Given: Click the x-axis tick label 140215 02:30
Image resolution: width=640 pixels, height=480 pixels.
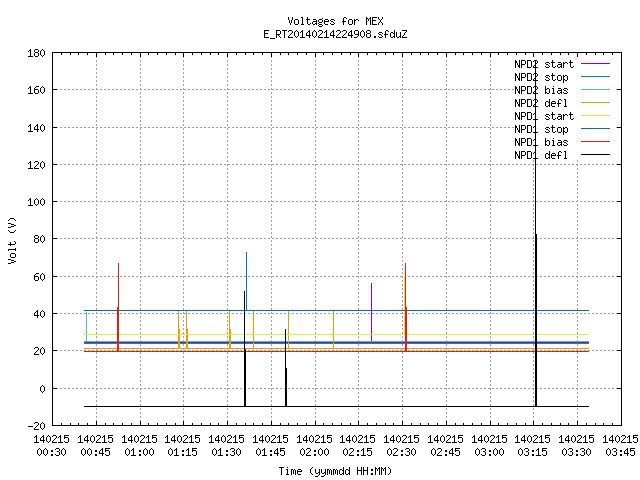Looking at the screenshot, I should coord(402,446).
